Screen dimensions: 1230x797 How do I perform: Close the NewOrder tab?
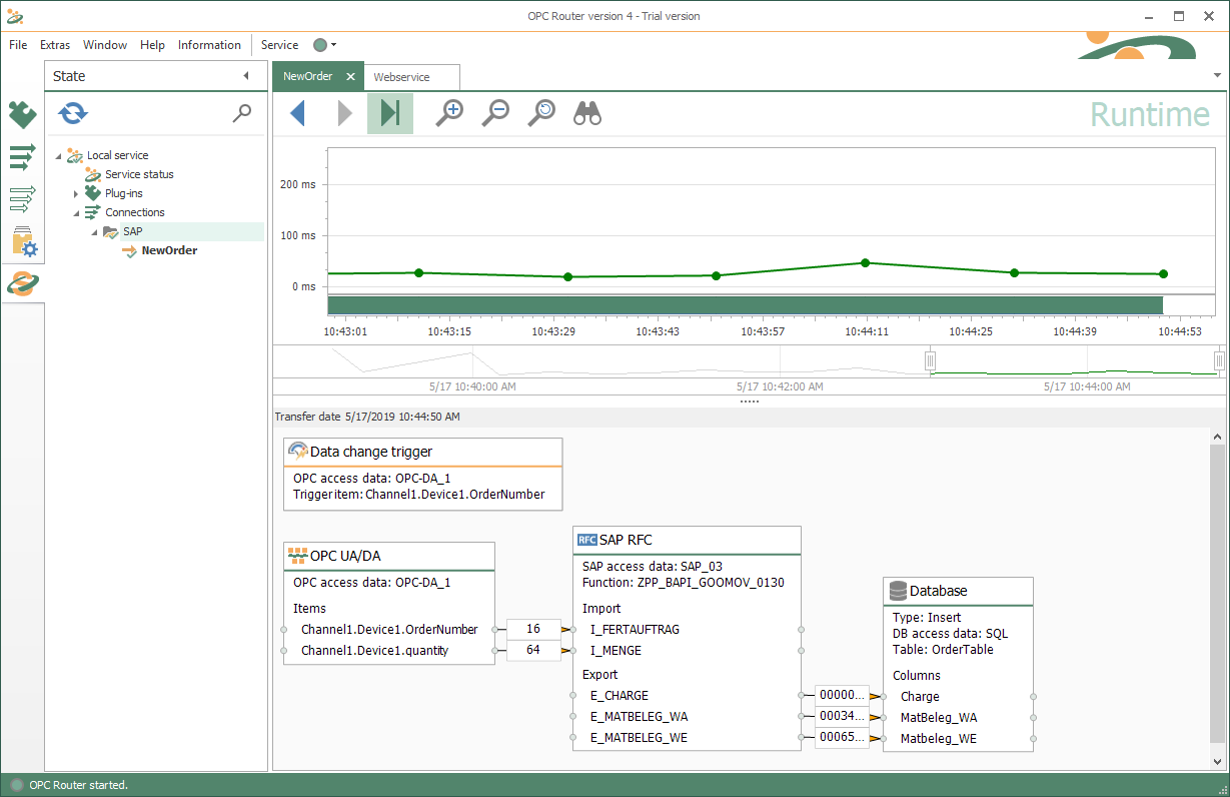tap(350, 77)
